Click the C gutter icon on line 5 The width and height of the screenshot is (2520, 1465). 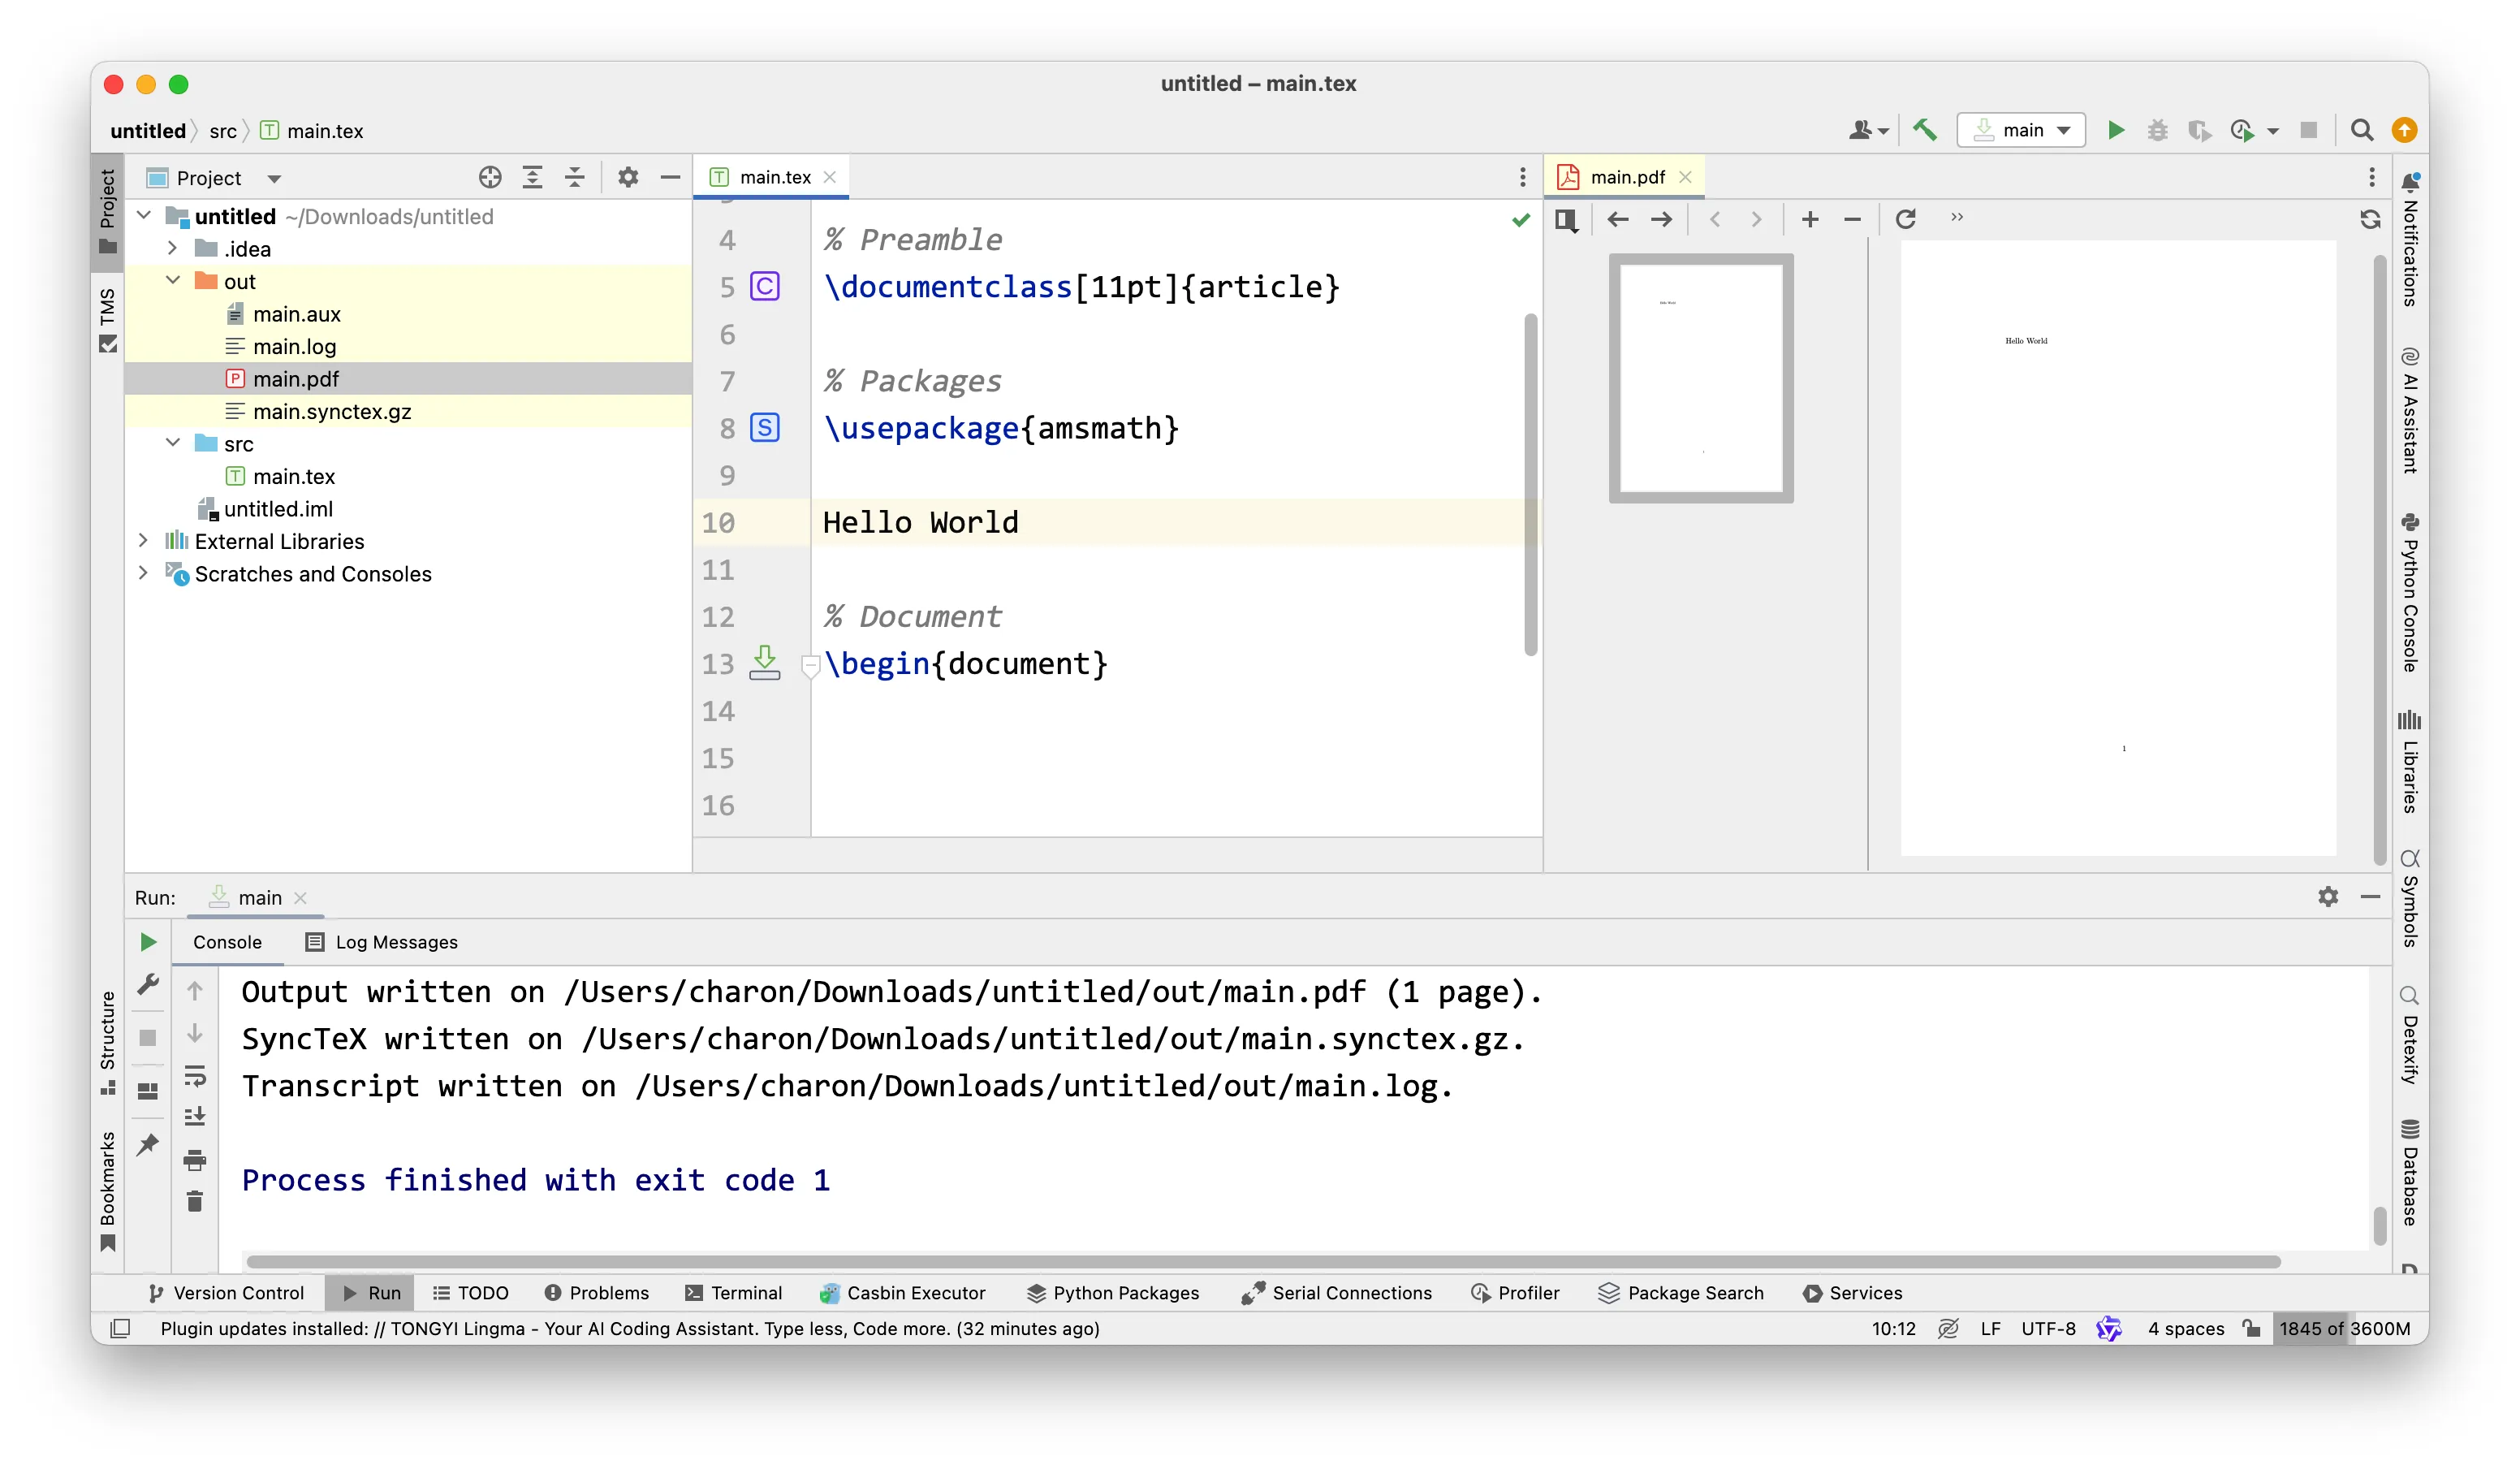tap(765, 287)
